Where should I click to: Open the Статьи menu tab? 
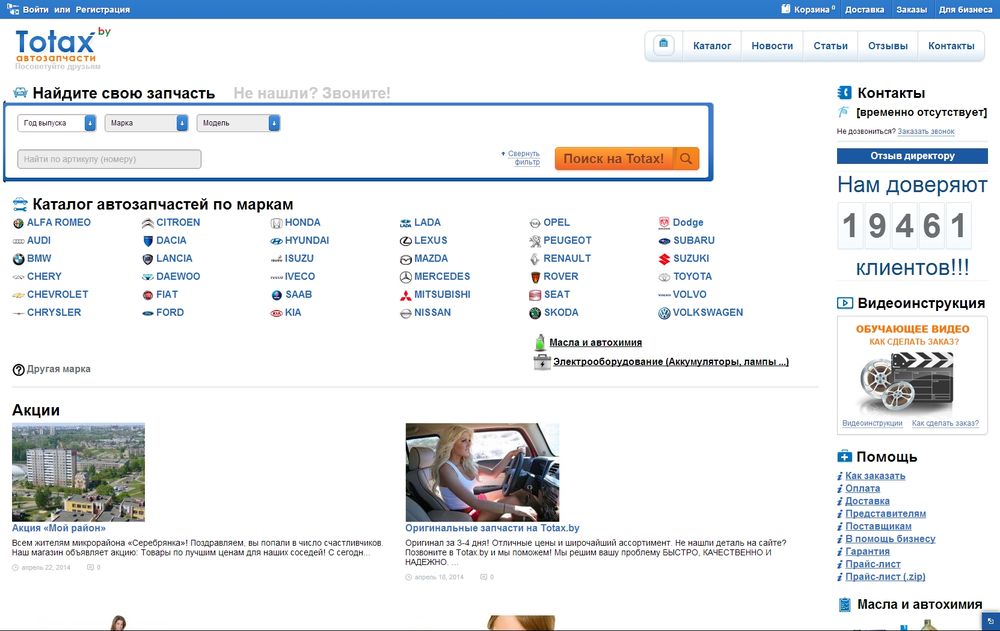[x=830, y=46]
